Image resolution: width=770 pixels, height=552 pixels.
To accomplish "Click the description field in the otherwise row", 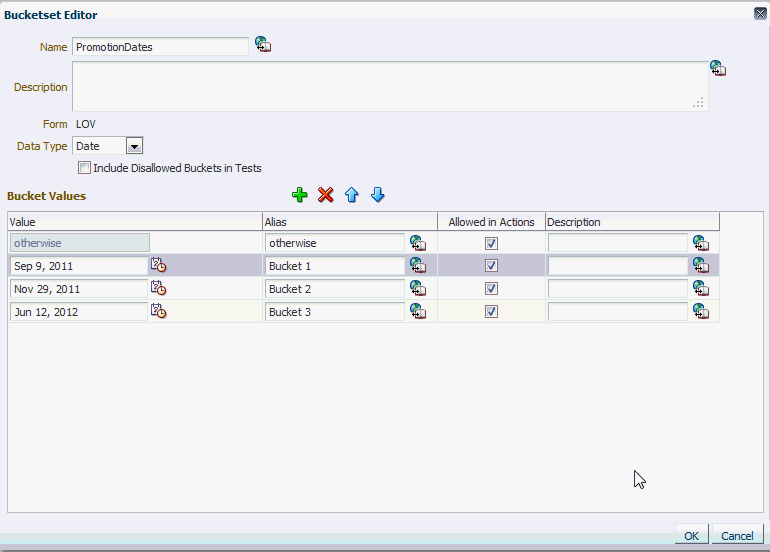I will pos(618,243).
